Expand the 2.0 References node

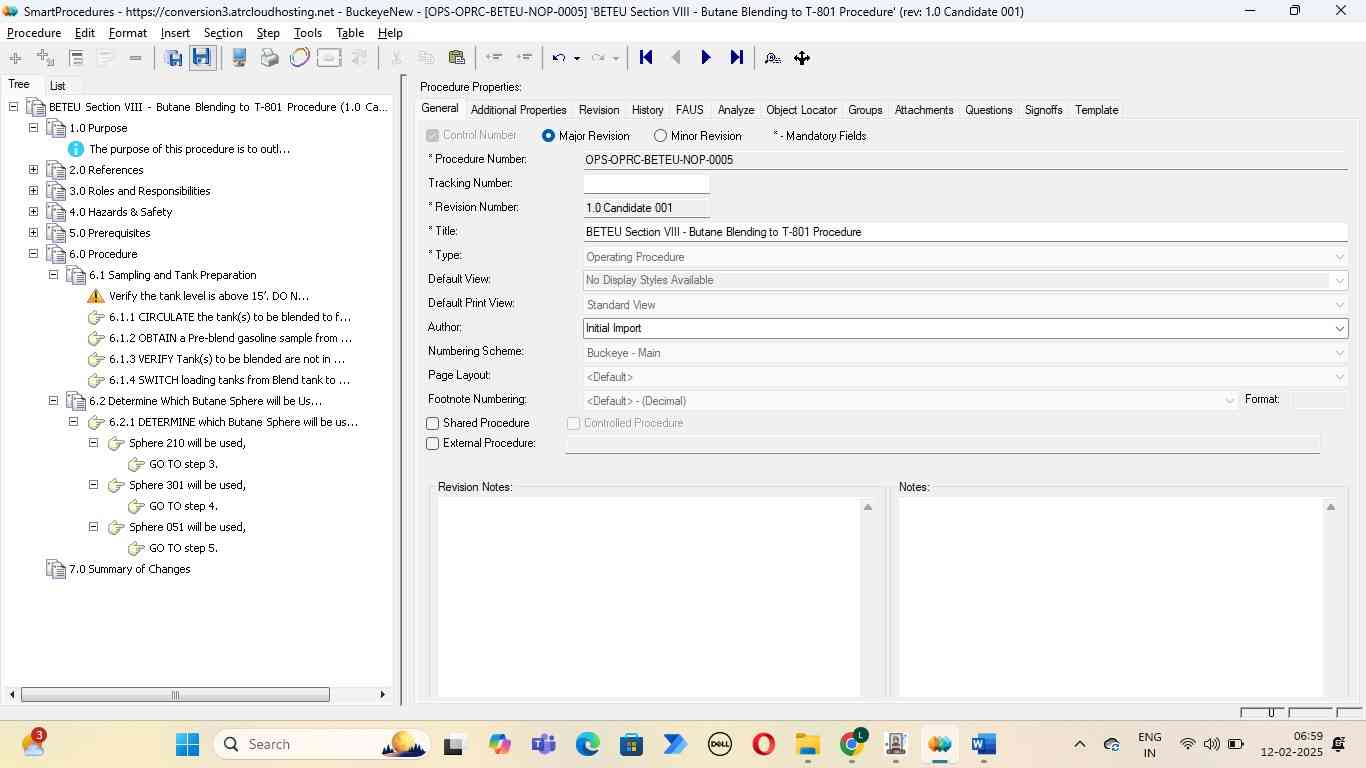pyautogui.click(x=33, y=170)
